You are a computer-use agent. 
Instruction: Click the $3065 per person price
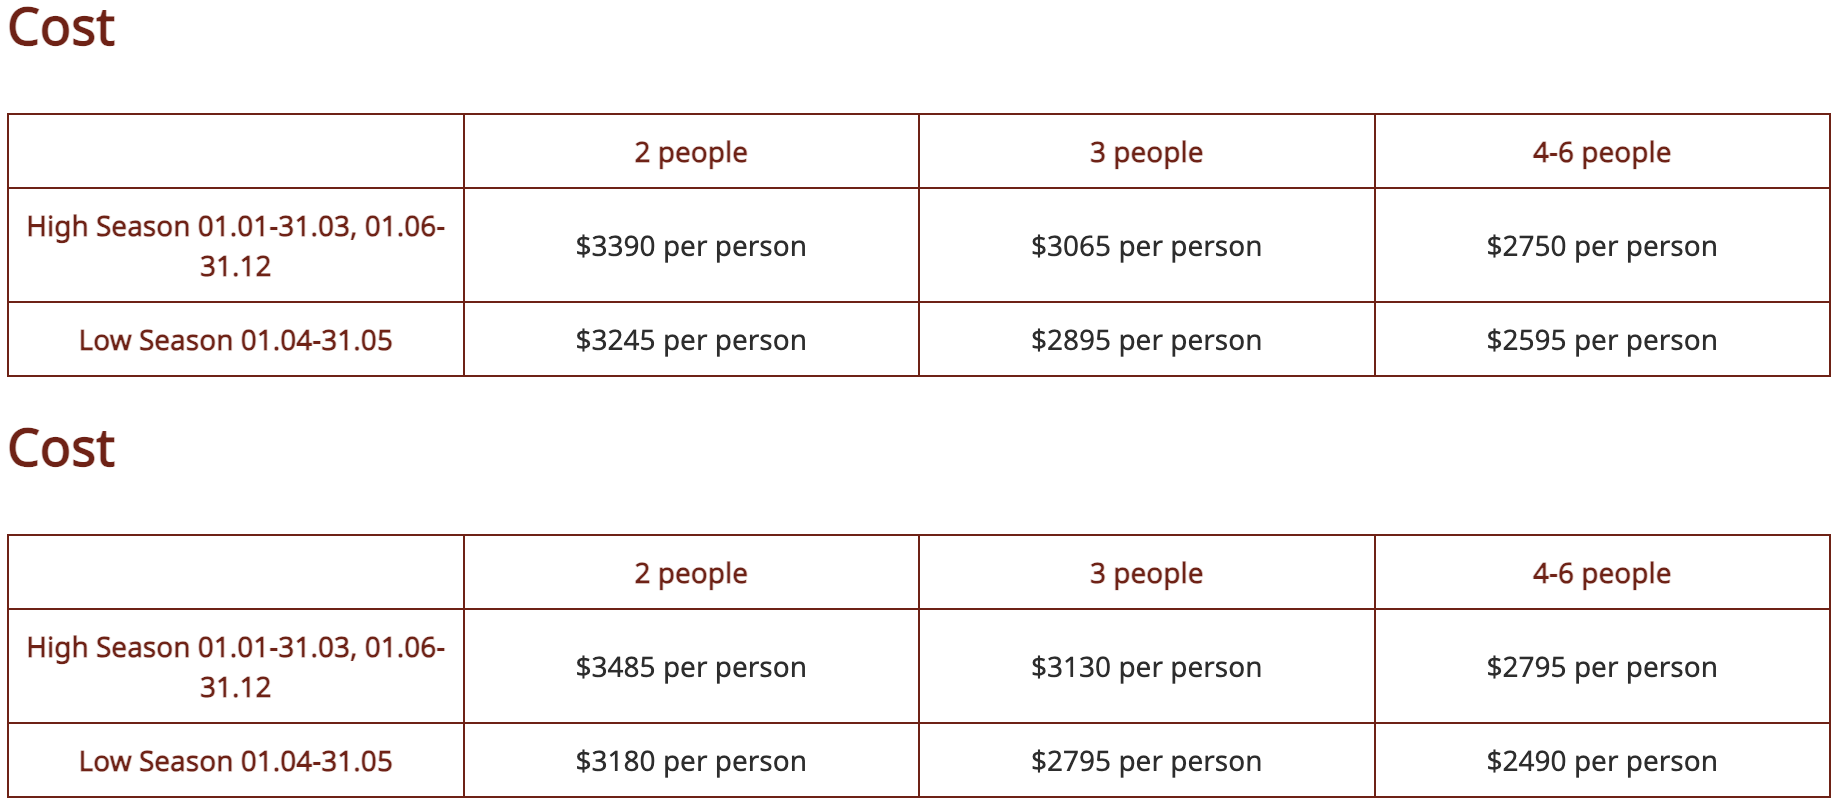(1146, 246)
